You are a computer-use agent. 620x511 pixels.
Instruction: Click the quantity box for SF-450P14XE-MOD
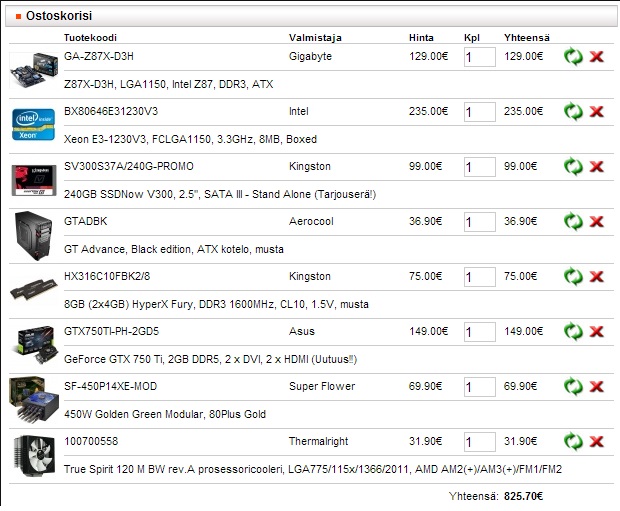480,387
